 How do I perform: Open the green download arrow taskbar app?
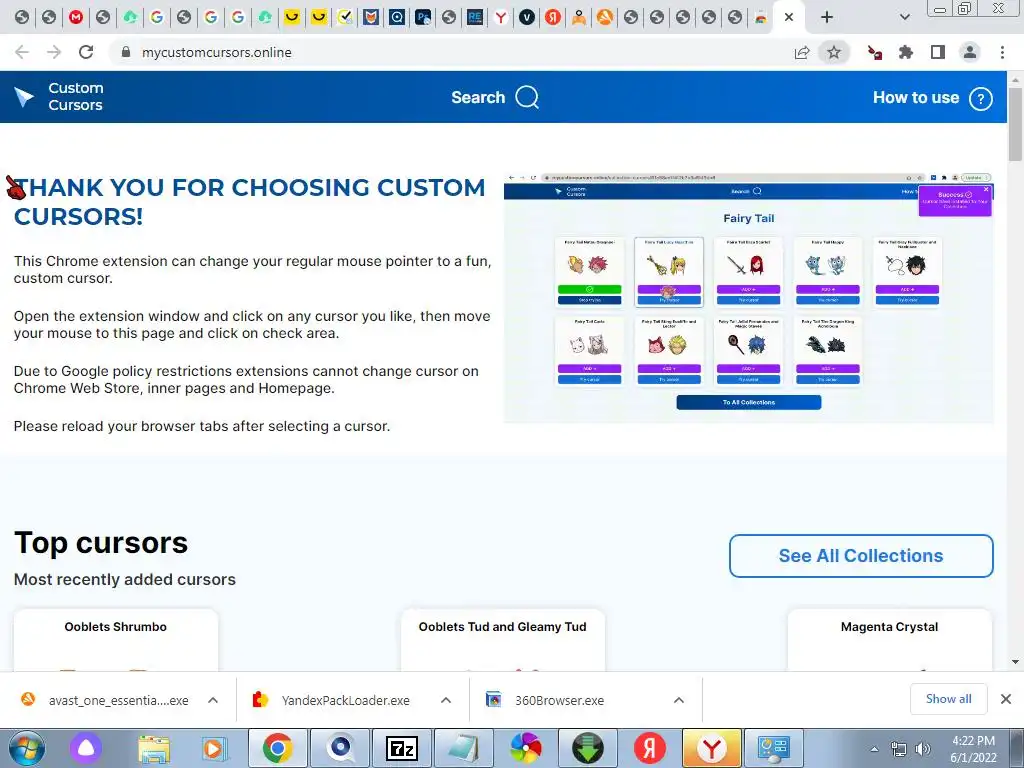(588, 748)
